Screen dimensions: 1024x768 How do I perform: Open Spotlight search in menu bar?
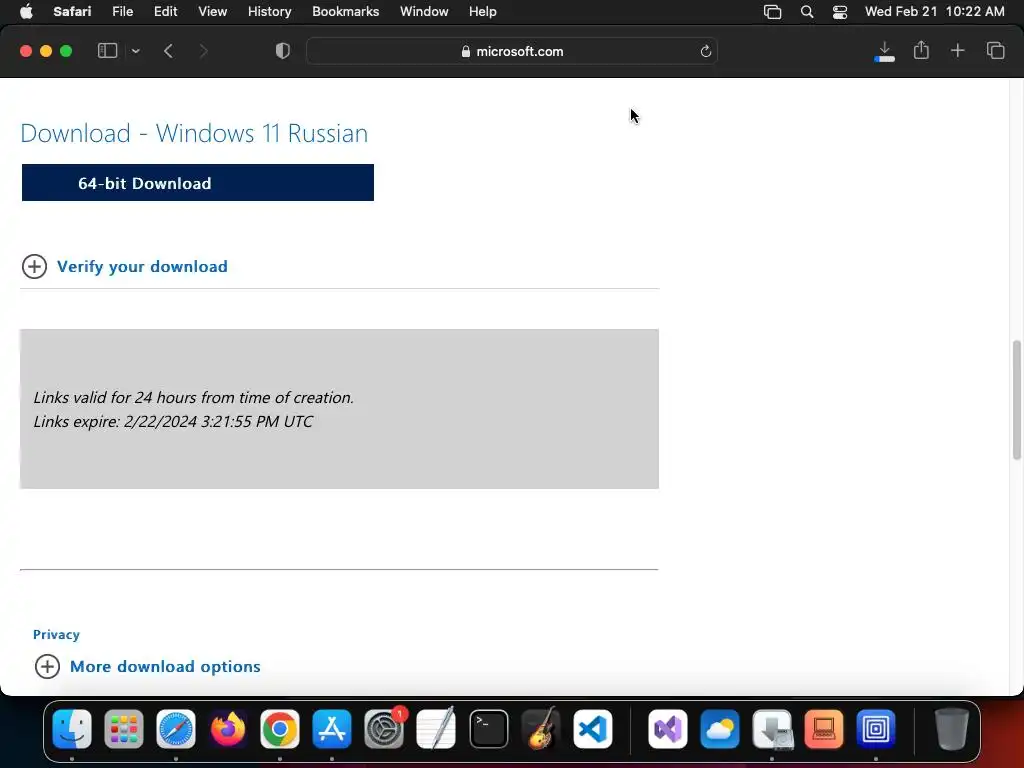[x=807, y=12]
